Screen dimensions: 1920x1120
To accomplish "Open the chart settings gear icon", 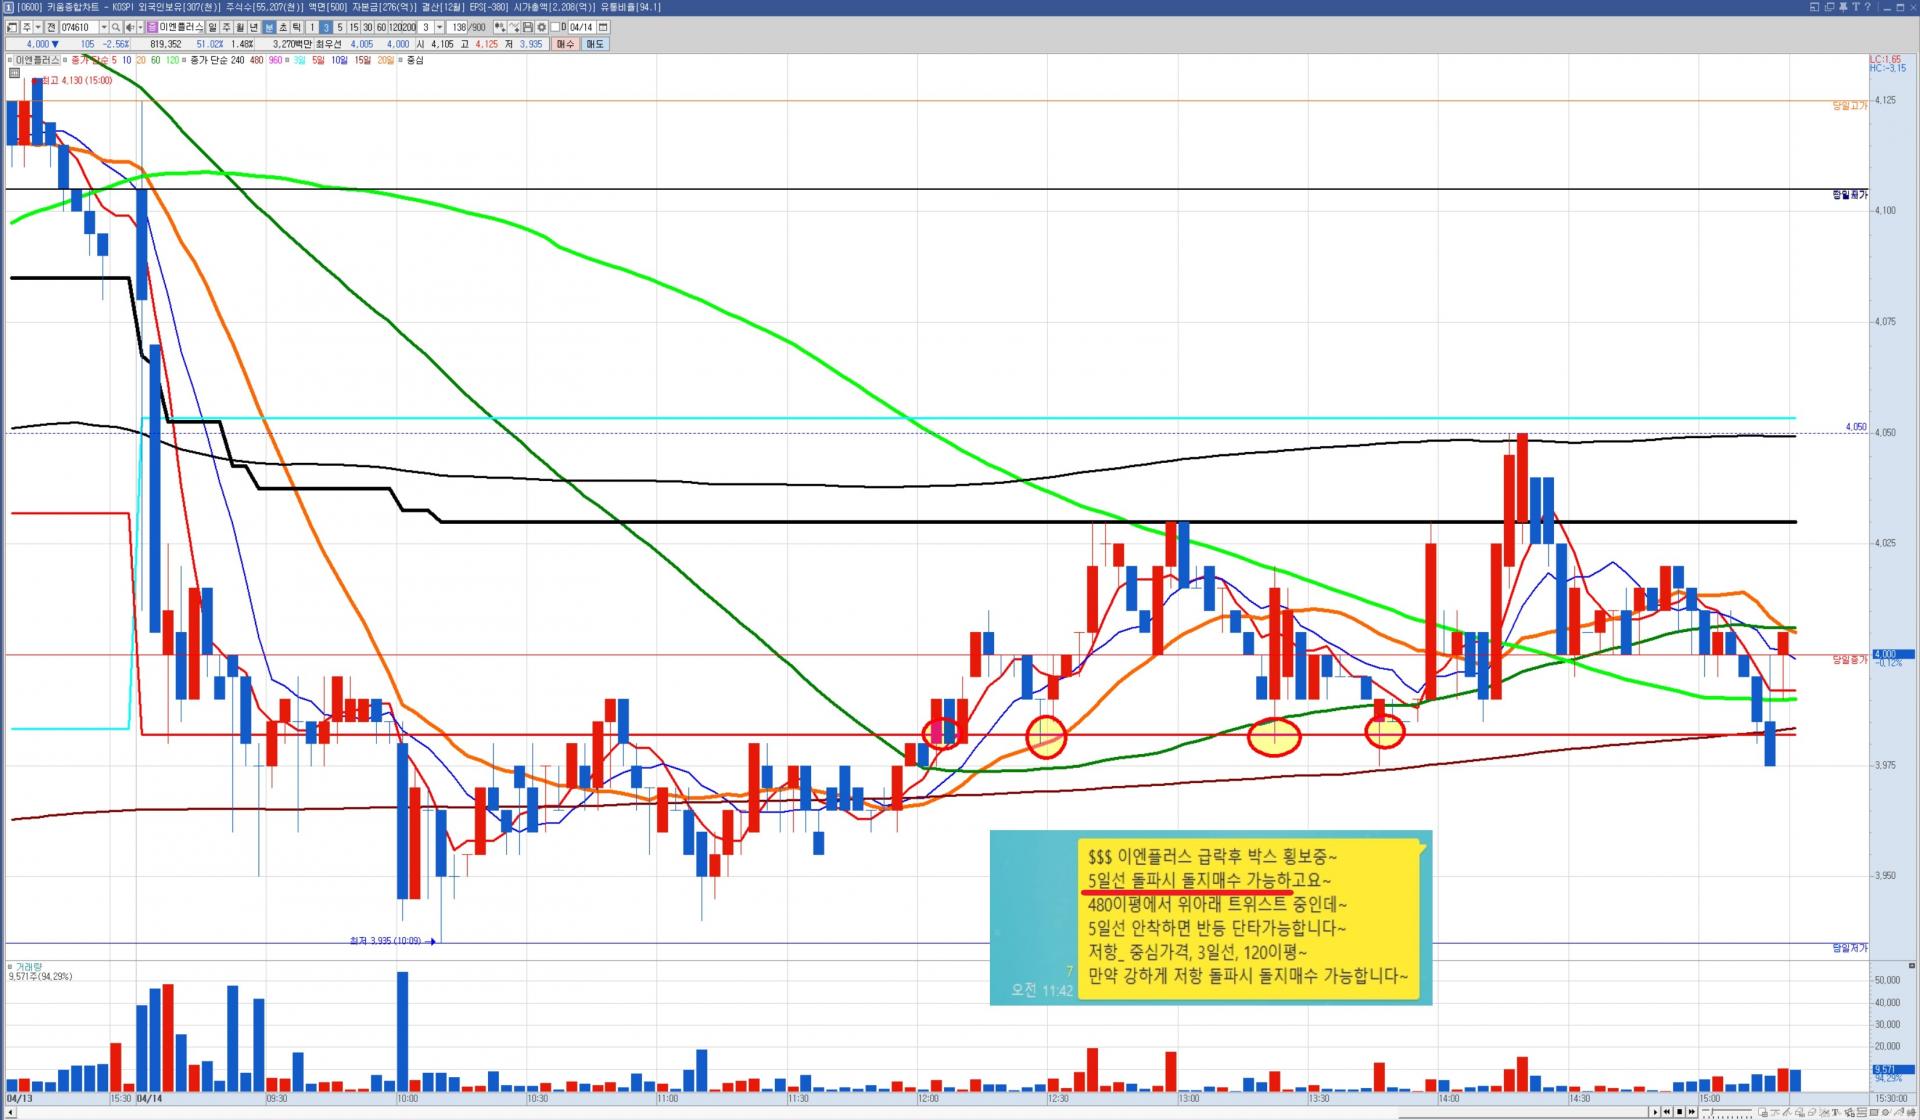I will 541,27.
